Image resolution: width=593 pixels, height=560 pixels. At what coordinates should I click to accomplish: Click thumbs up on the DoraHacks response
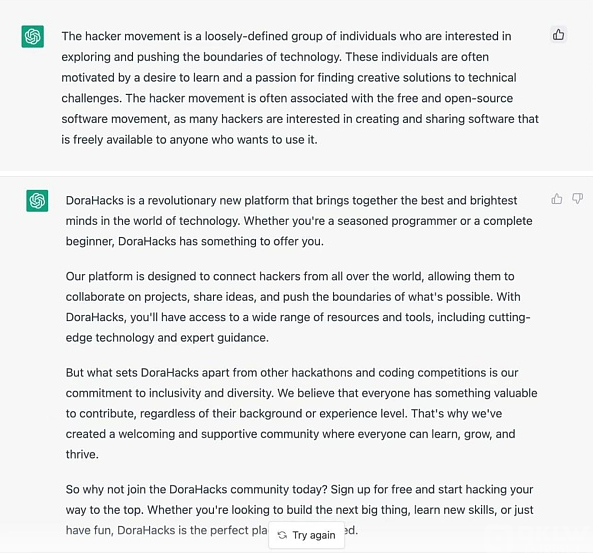click(557, 199)
